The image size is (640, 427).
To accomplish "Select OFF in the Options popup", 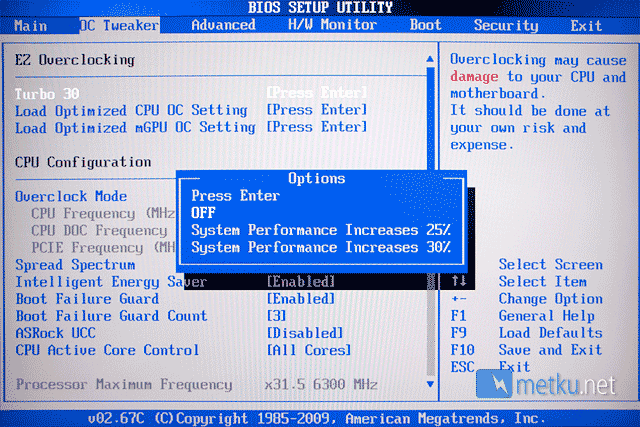I will tap(203, 213).
